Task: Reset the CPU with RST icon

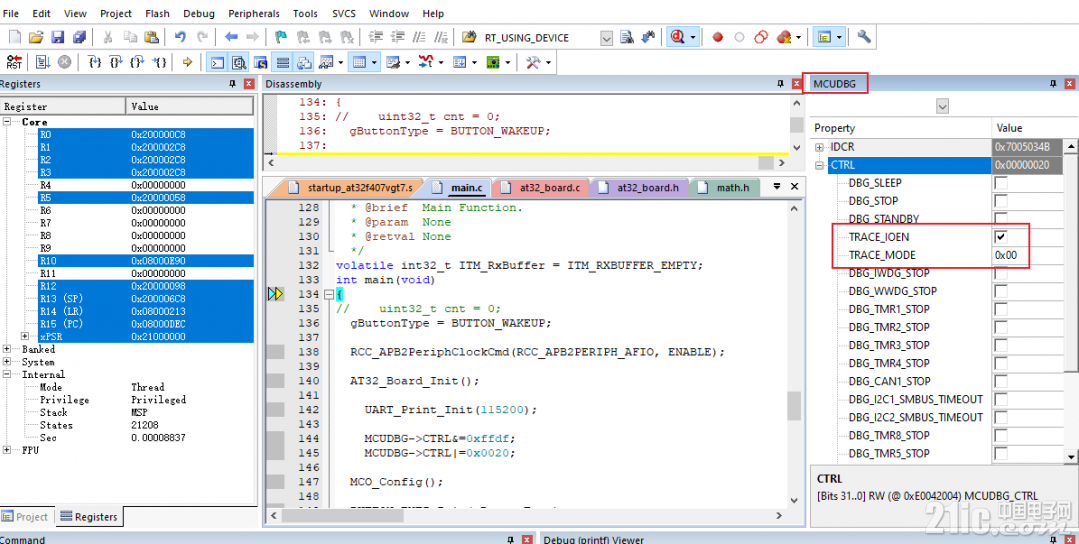Action: 14,63
